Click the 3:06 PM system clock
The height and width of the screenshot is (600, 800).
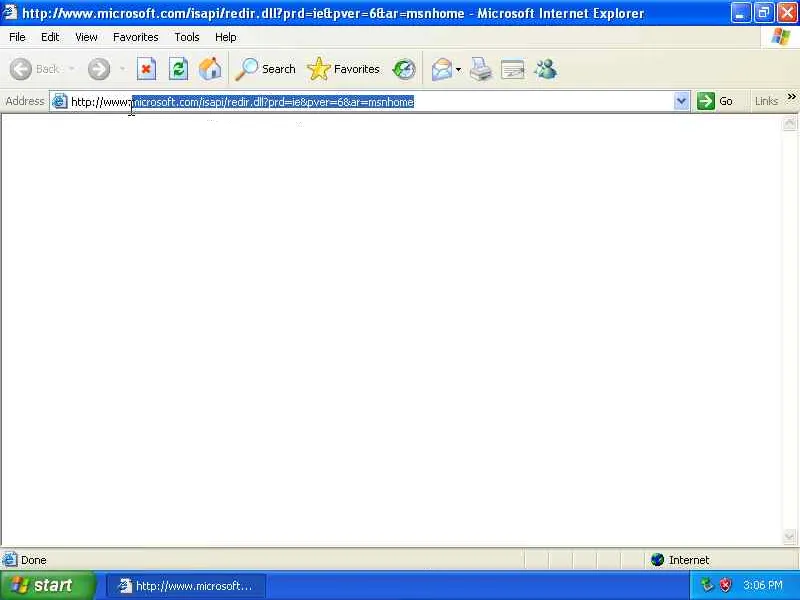click(x=762, y=585)
